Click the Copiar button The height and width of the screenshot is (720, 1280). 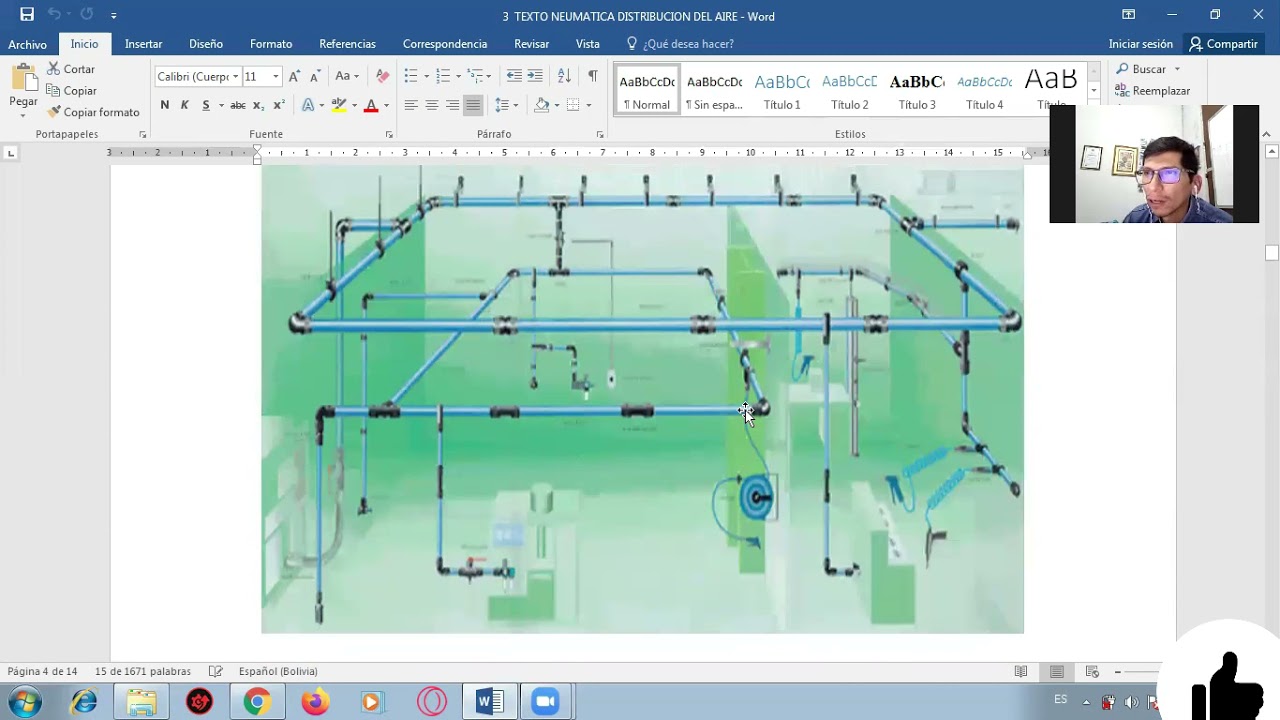tap(71, 91)
